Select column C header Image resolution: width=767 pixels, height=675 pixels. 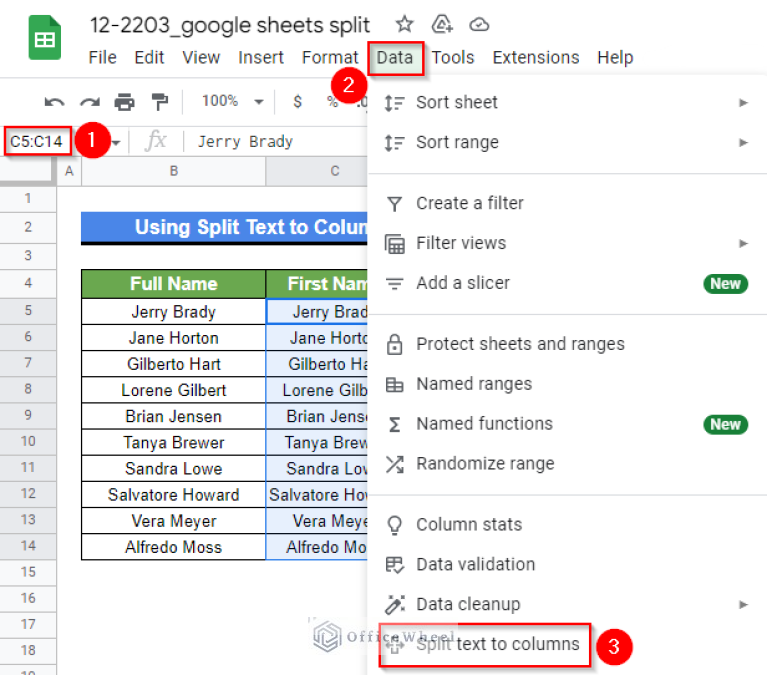pyautogui.click(x=317, y=171)
